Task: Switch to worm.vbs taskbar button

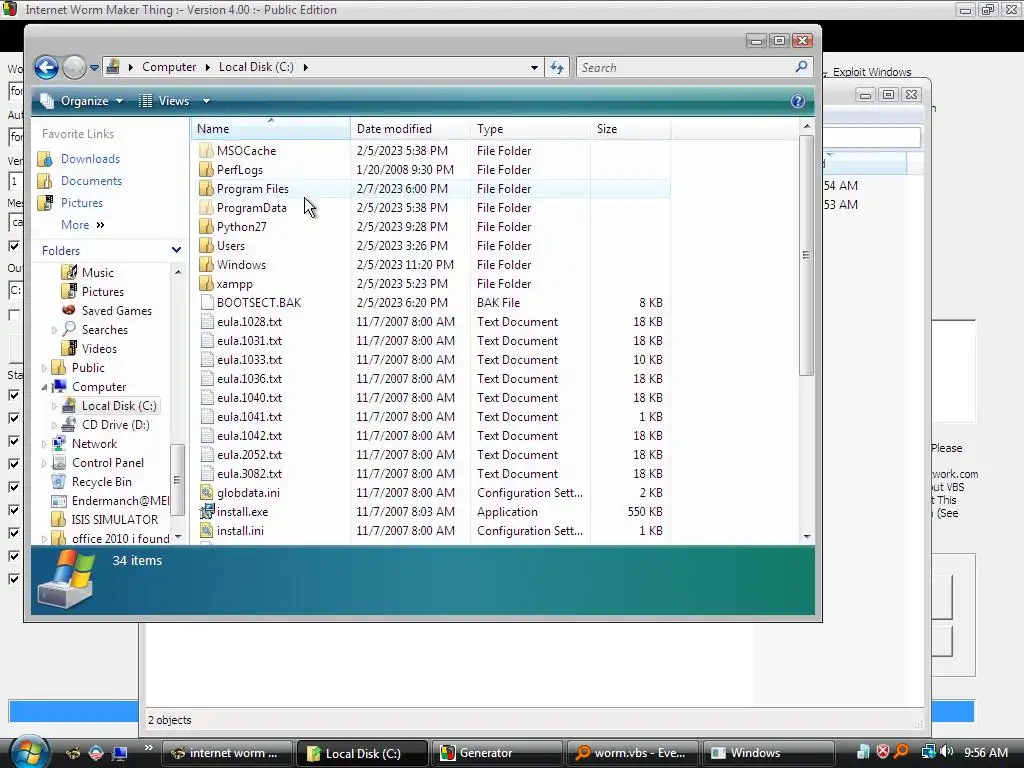Action: point(632,753)
